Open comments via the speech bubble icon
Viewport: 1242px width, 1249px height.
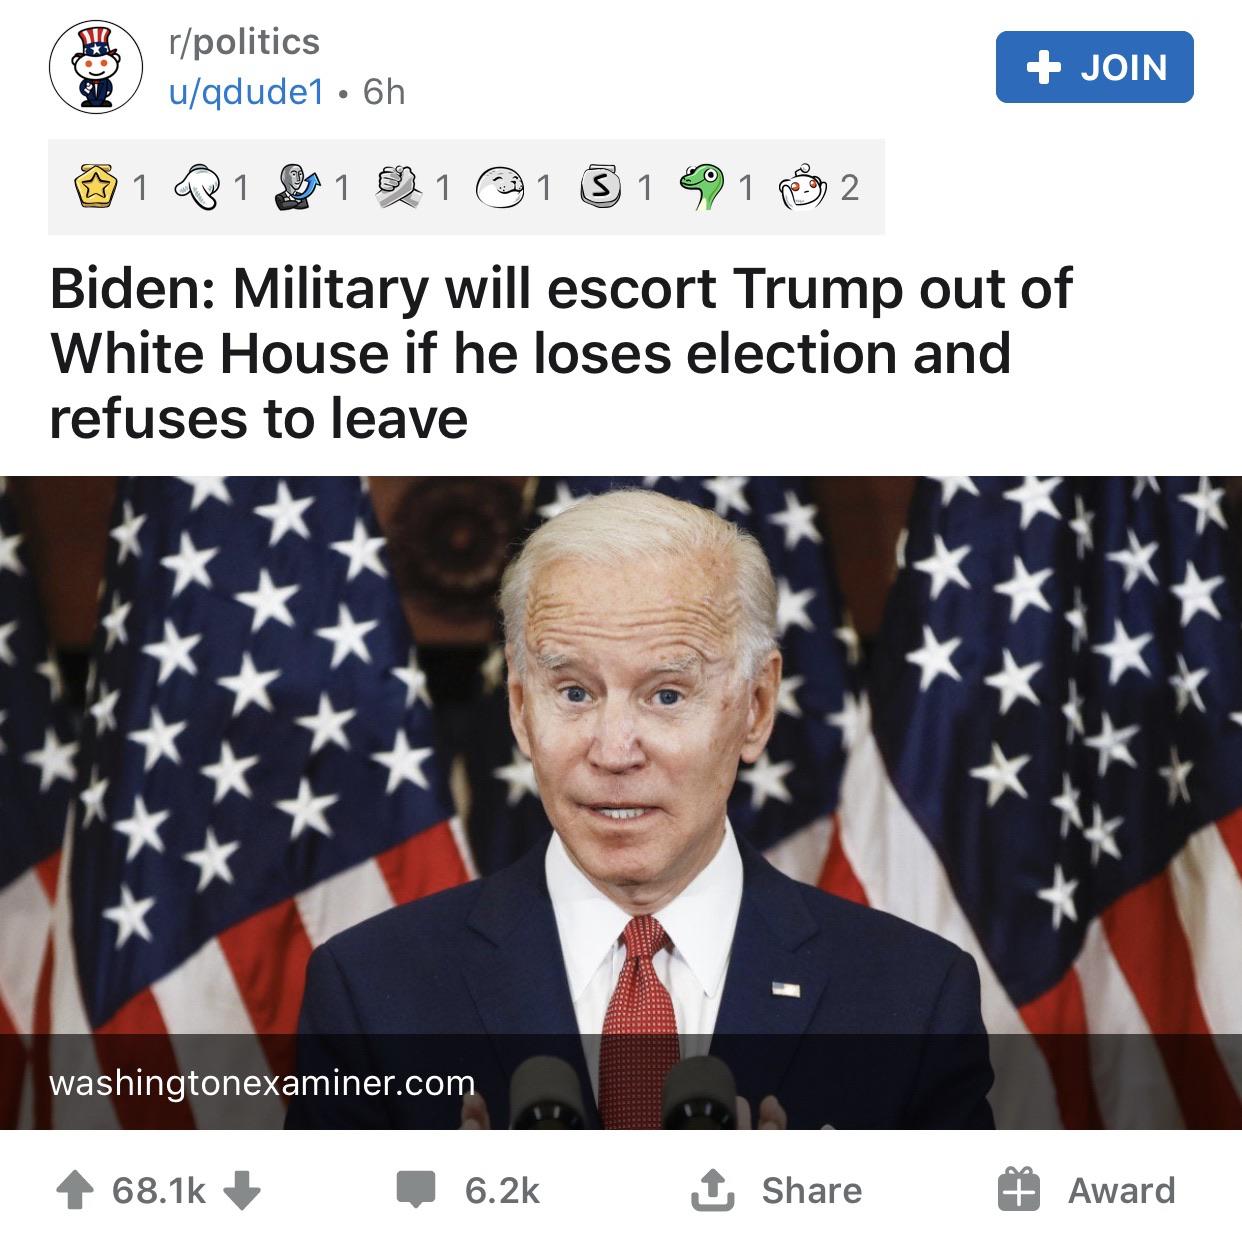pyautogui.click(x=414, y=1191)
